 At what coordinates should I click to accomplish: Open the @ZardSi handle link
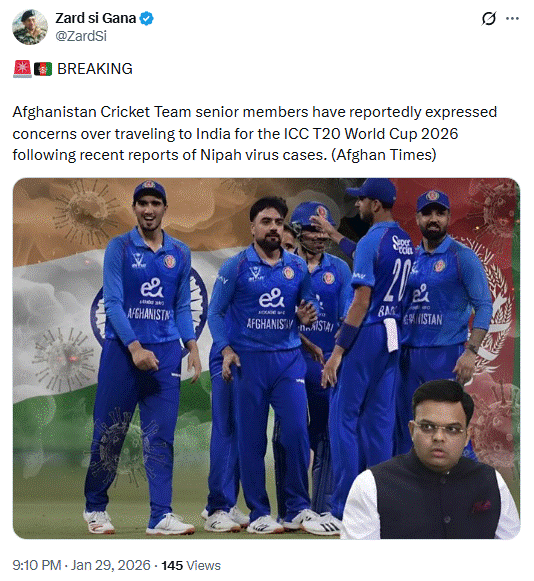click(81, 36)
